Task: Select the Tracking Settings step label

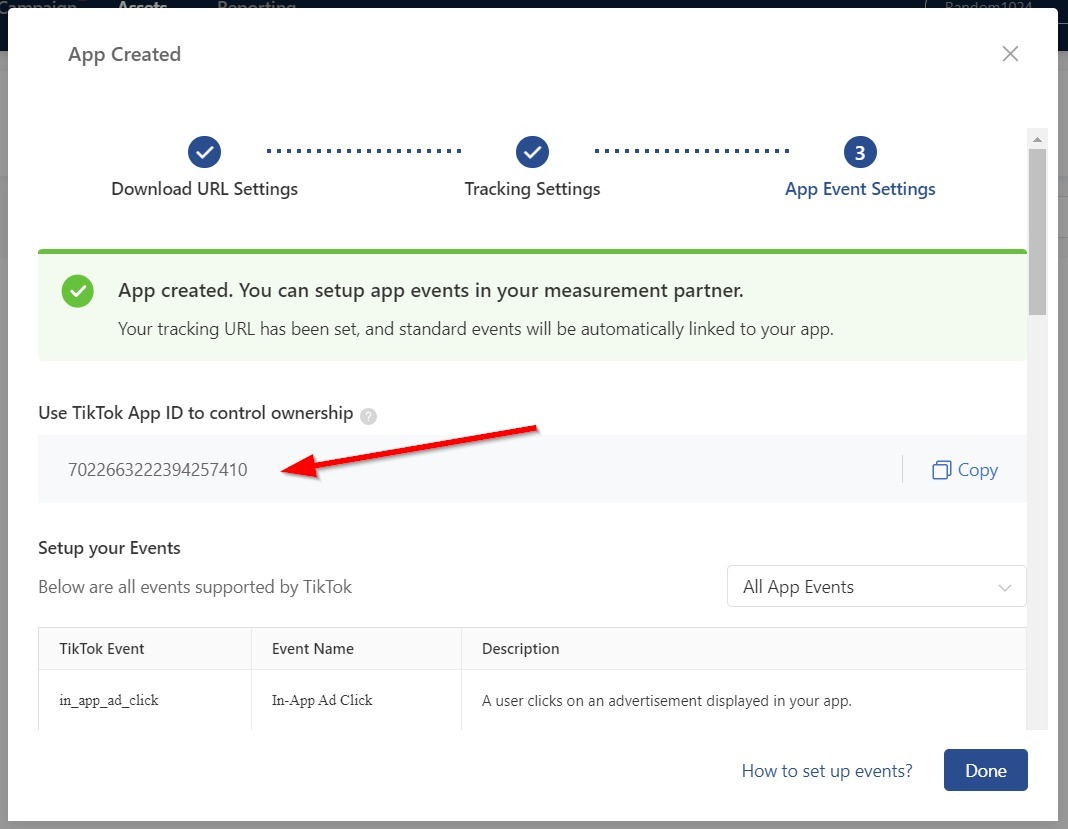Action: pyautogui.click(x=532, y=189)
